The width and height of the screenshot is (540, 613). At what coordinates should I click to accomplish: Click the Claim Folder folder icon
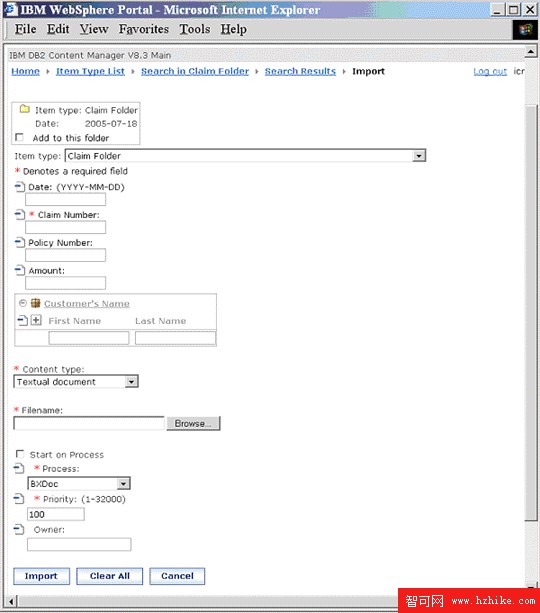[25, 109]
